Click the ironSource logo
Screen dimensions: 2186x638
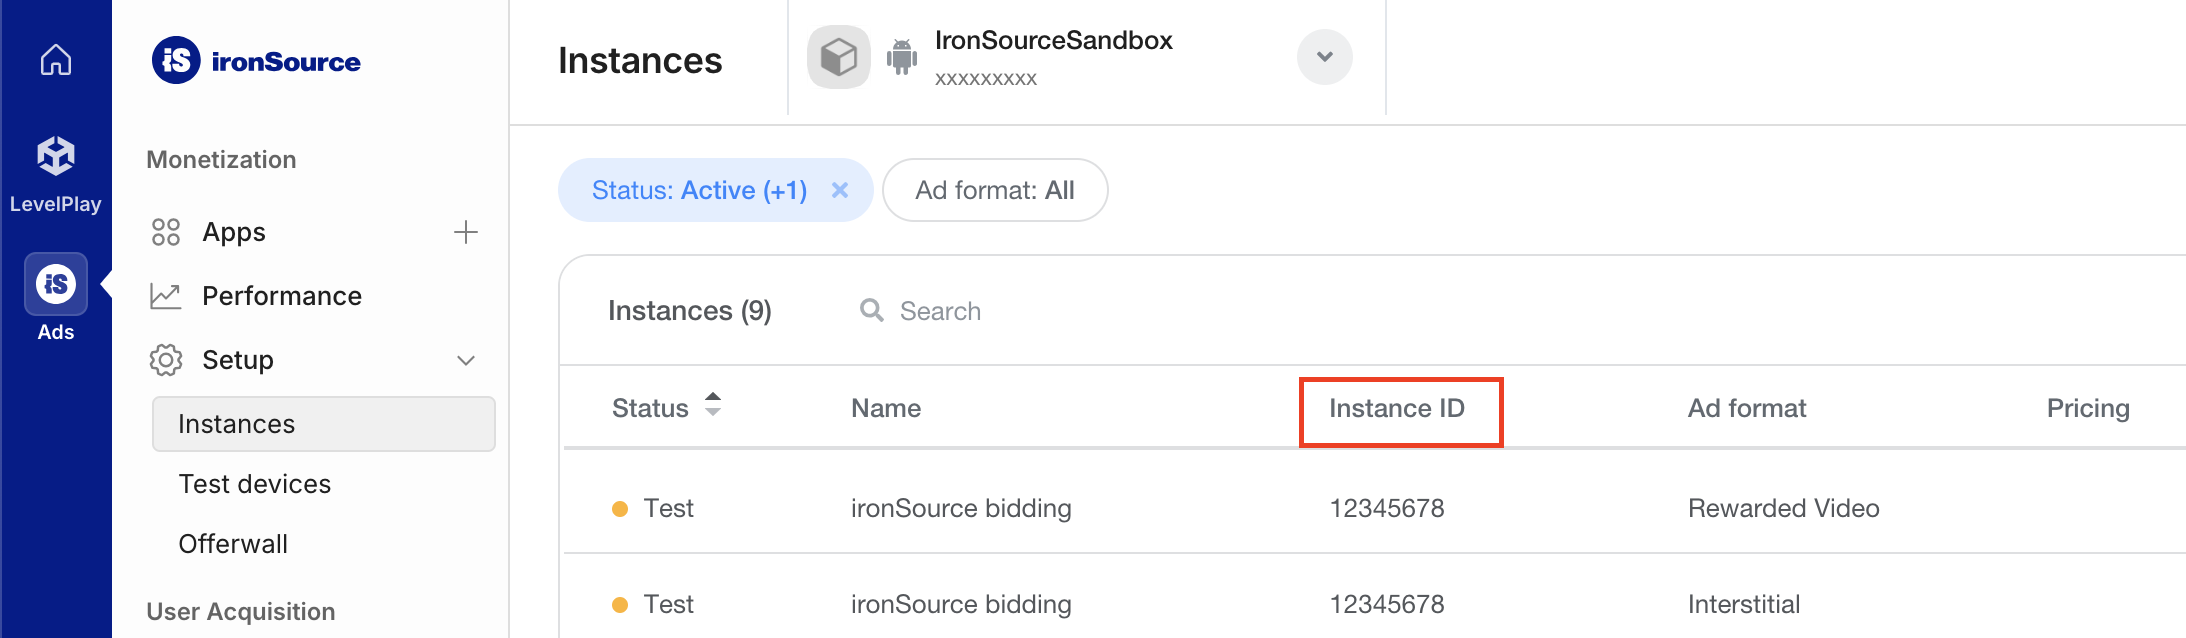(x=256, y=61)
